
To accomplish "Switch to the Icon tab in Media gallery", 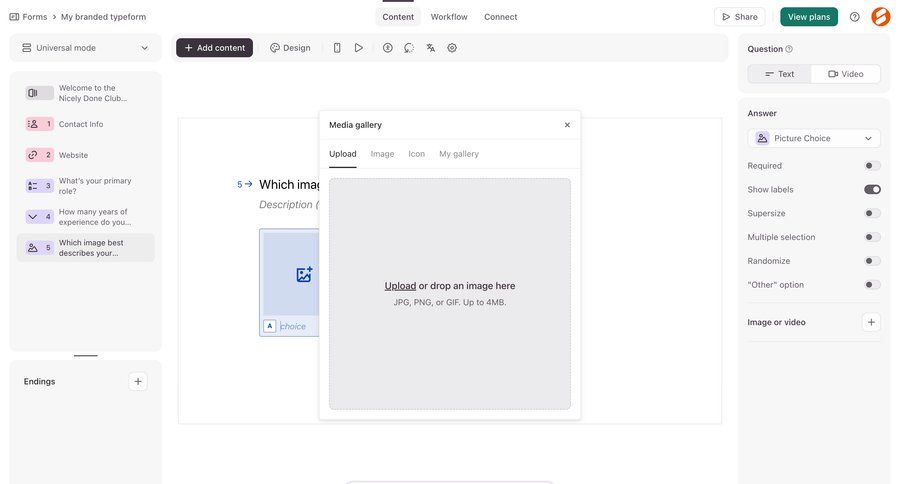I will [417, 154].
